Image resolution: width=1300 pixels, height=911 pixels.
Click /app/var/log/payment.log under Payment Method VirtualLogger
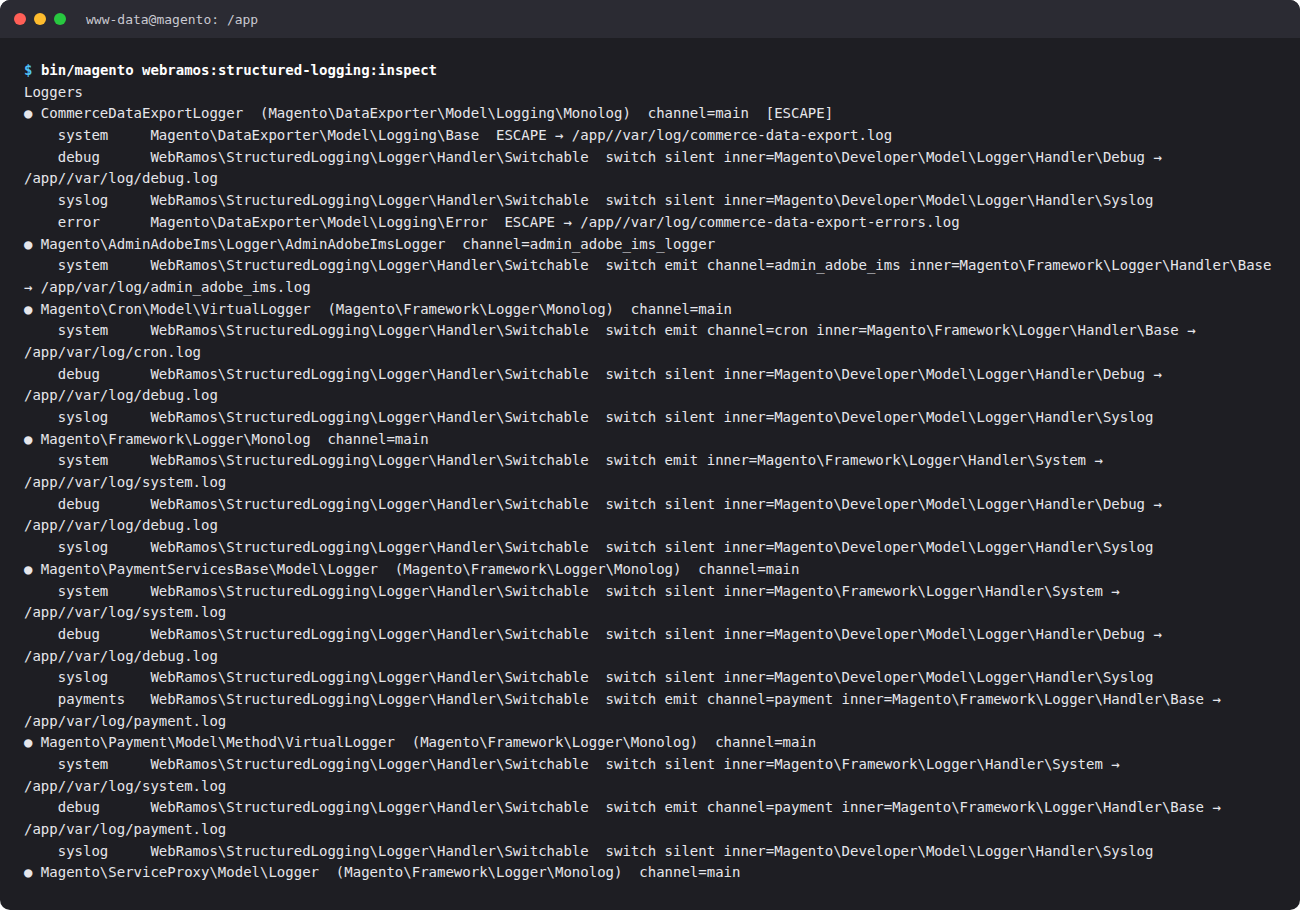point(125,829)
